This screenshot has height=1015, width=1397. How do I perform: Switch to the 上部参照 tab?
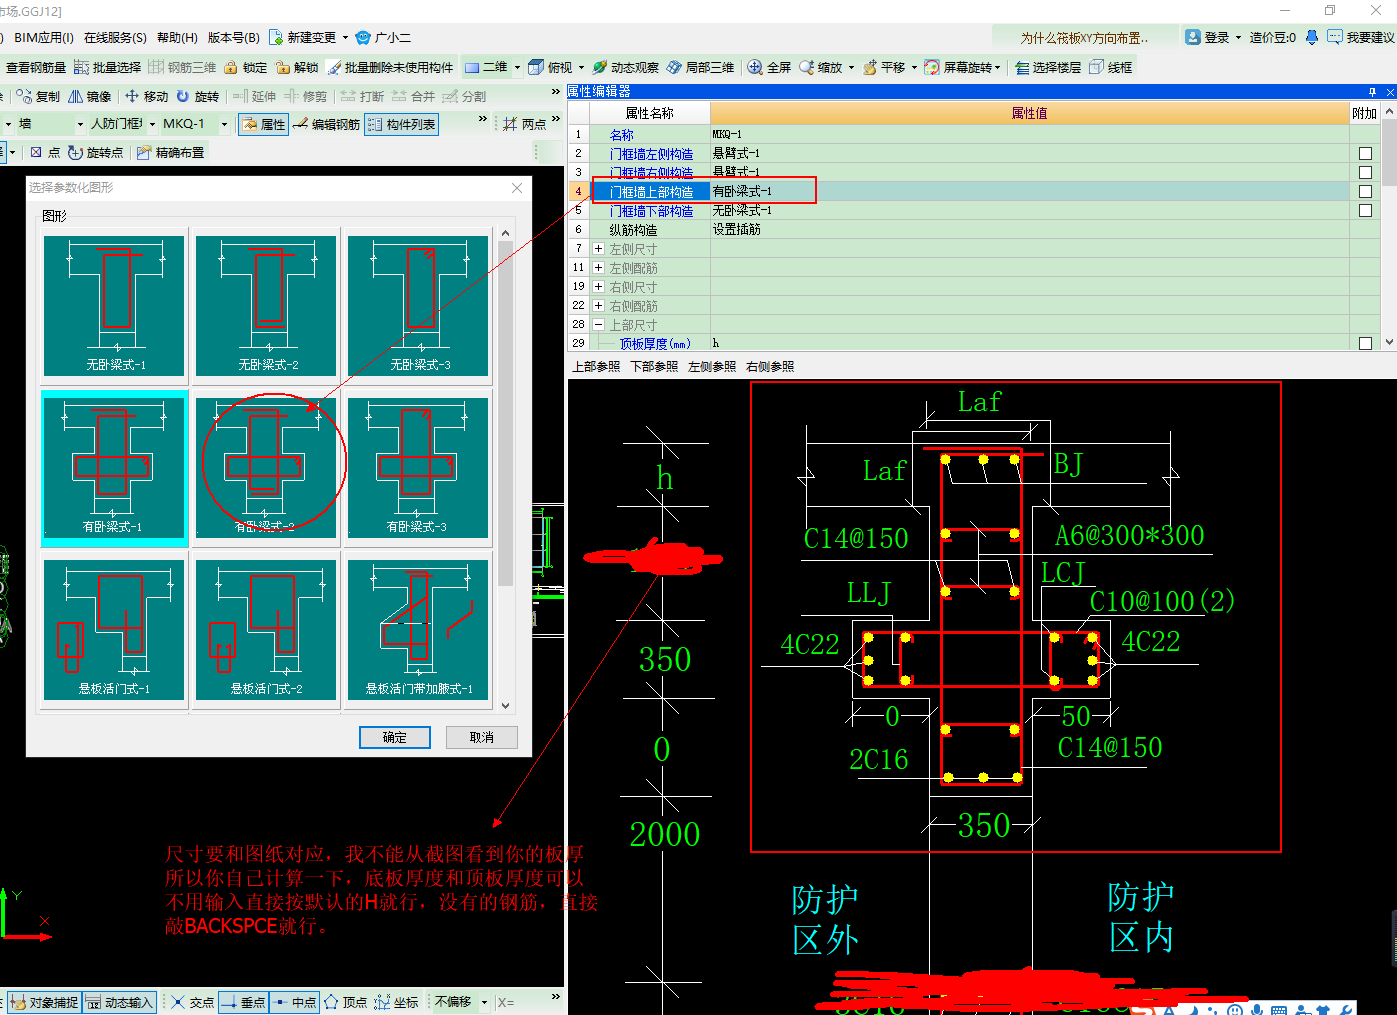coord(596,367)
